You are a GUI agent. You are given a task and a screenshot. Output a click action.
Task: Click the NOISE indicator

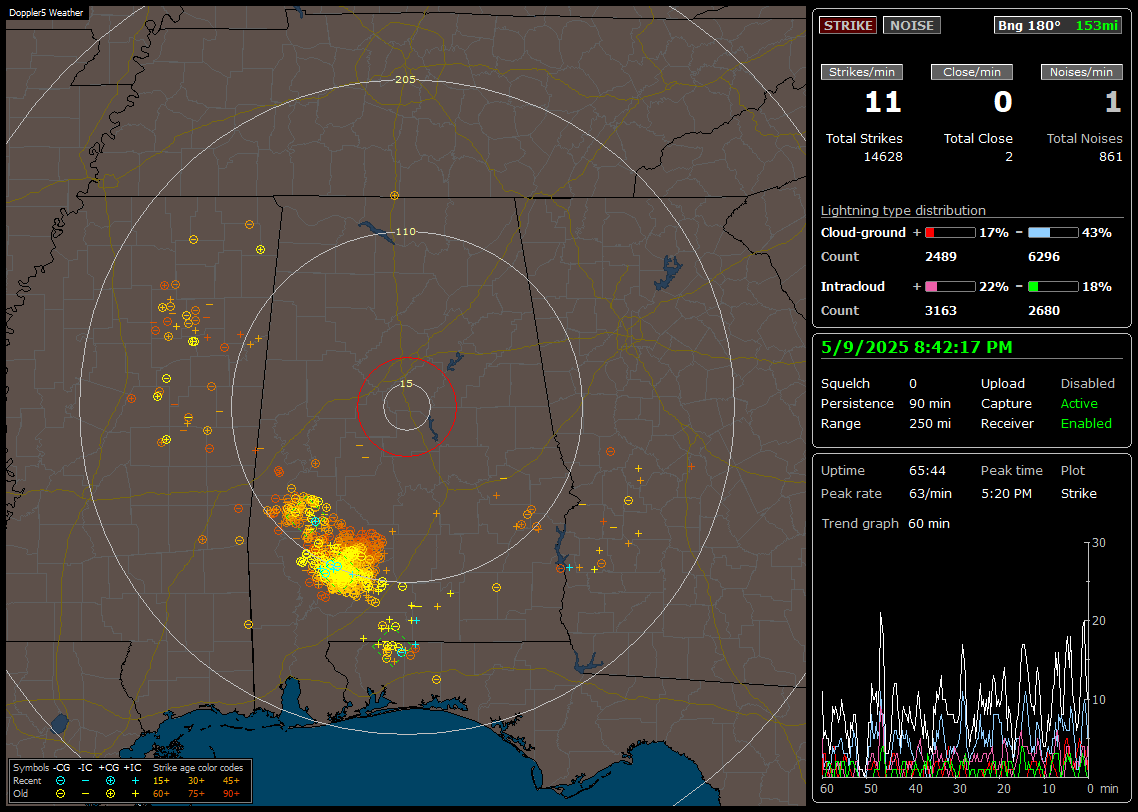click(x=912, y=25)
